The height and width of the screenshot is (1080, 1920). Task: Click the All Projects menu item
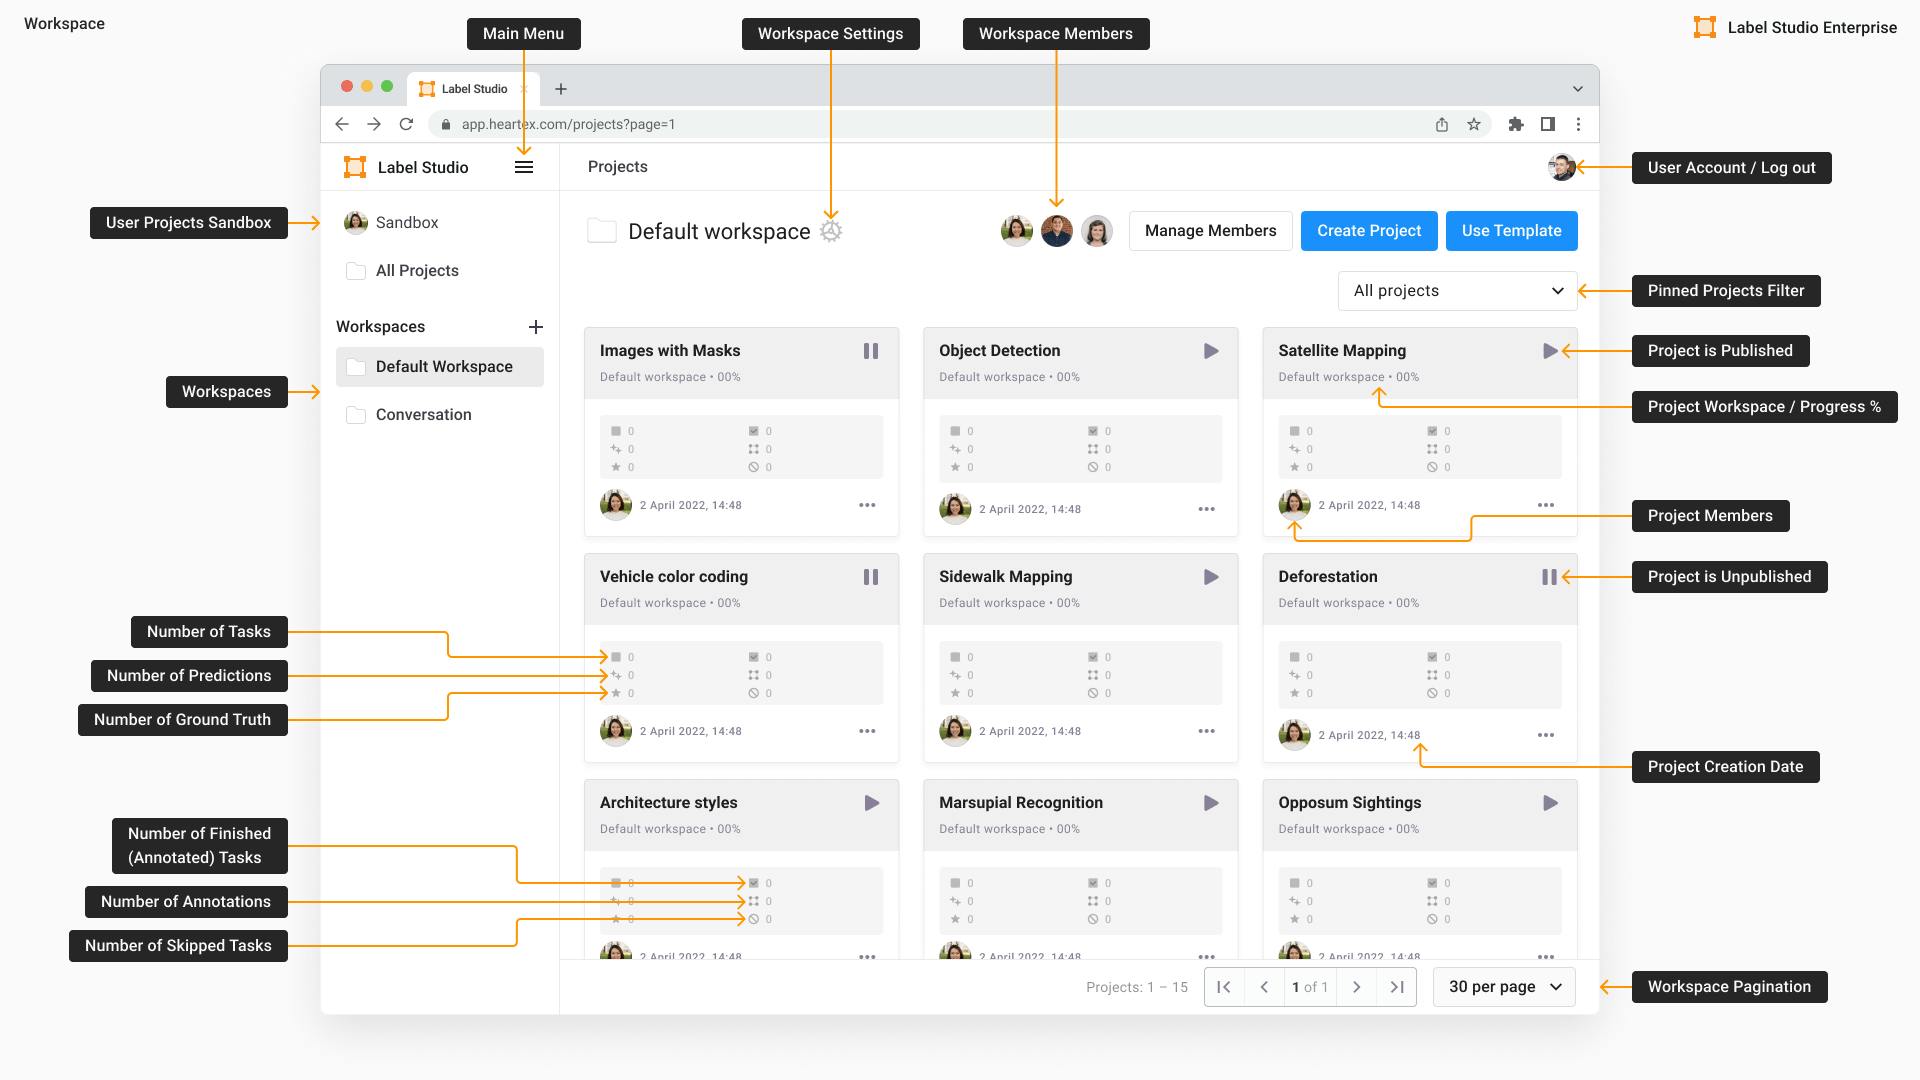click(x=417, y=270)
